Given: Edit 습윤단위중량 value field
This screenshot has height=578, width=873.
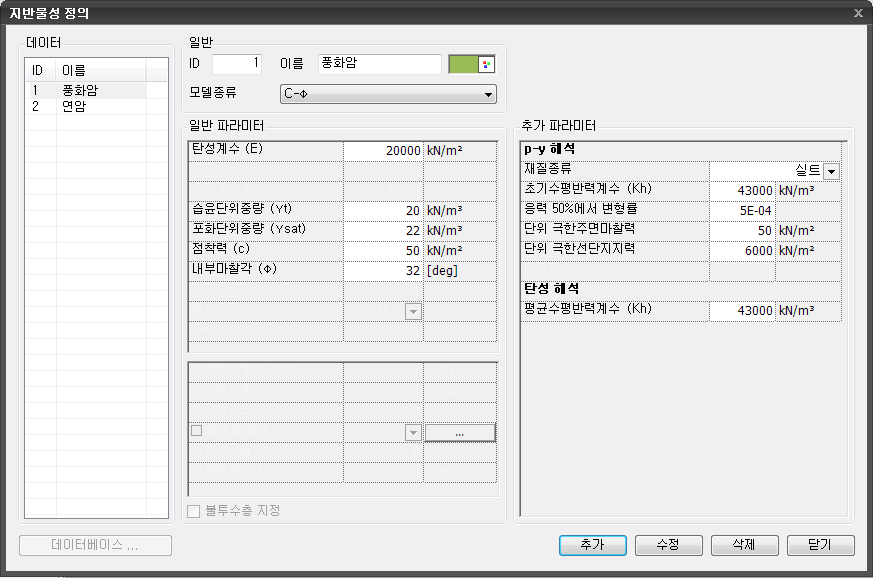Looking at the screenshot, I should pyautogui.click(x=383, y=211).
